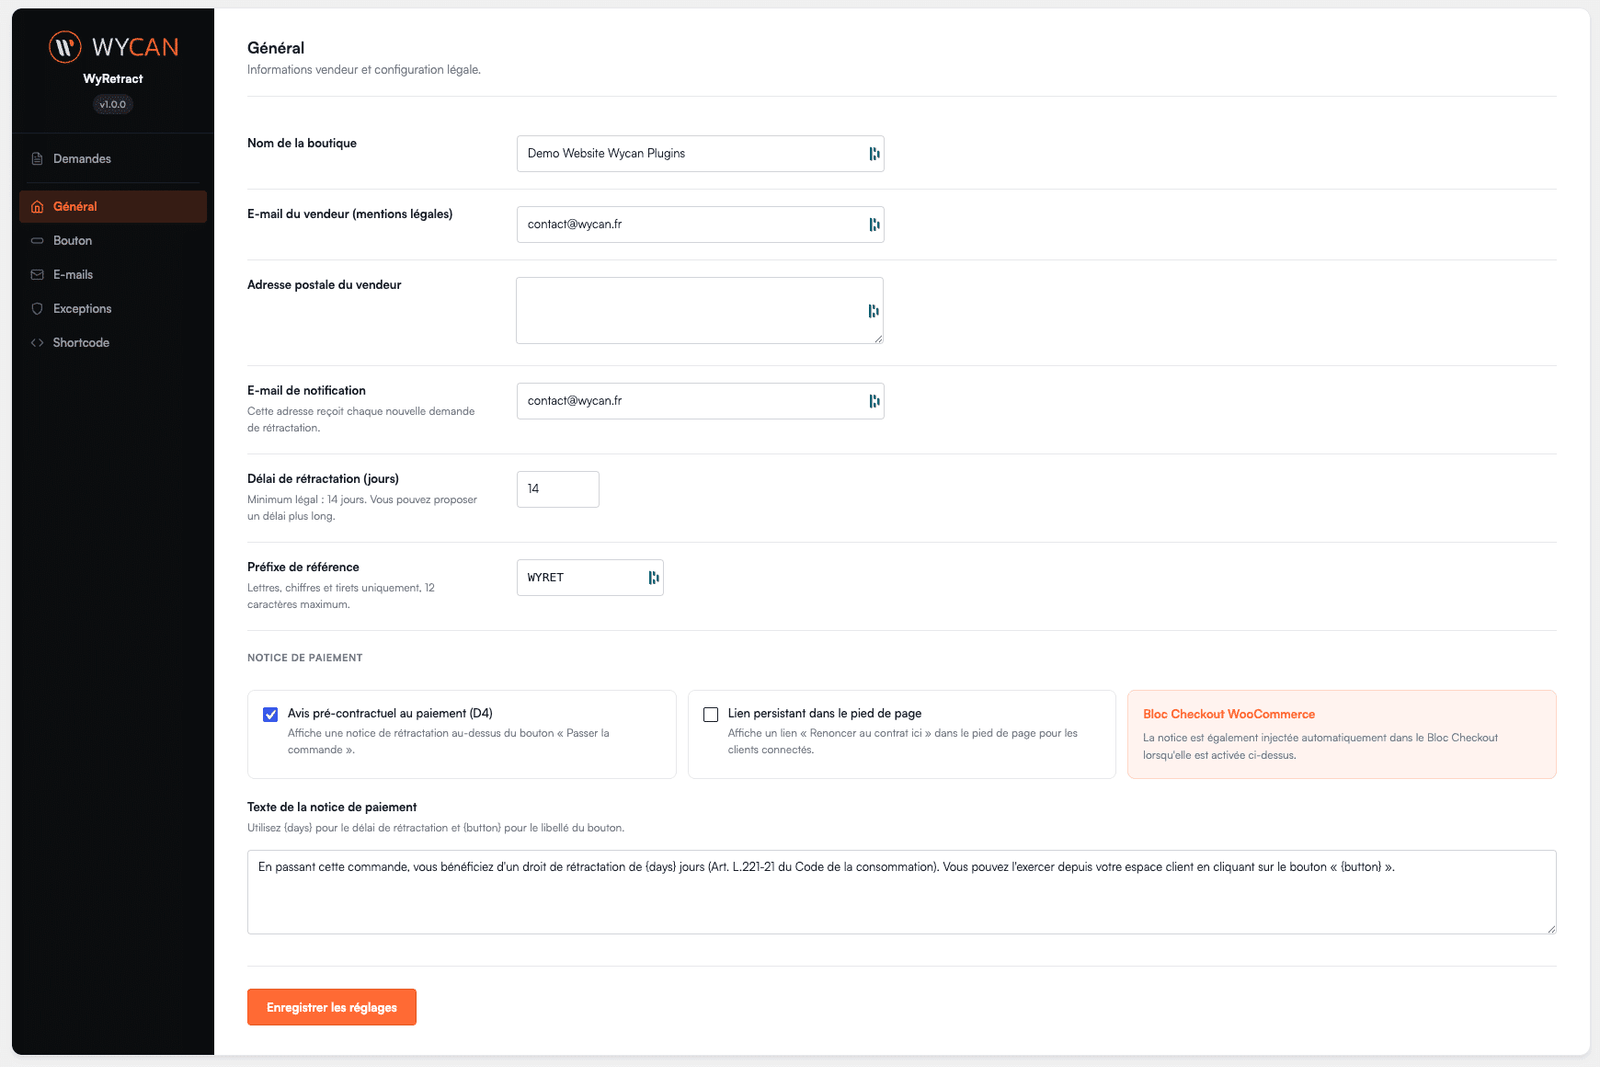This screenshot has height=1067, width=1600.
Task: Click the Préfixe de référence label
Action: click(303, 567)
